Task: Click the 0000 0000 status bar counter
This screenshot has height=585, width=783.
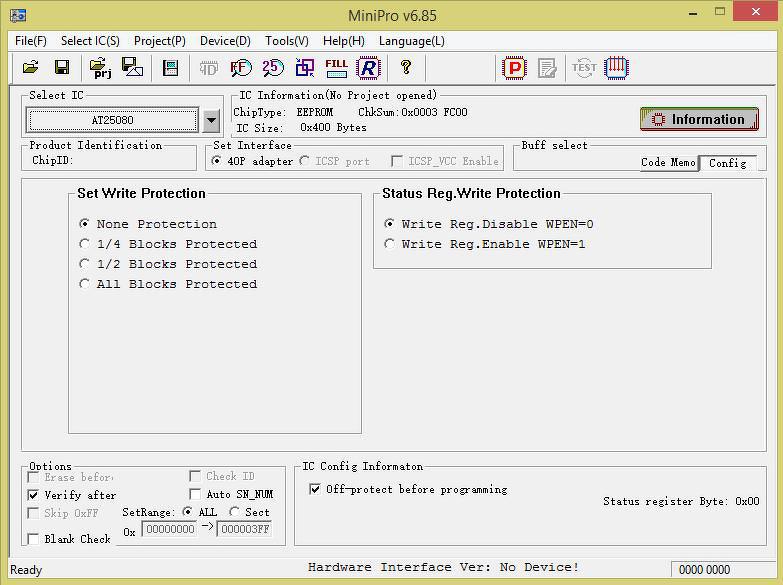Action: click(705, 570)
